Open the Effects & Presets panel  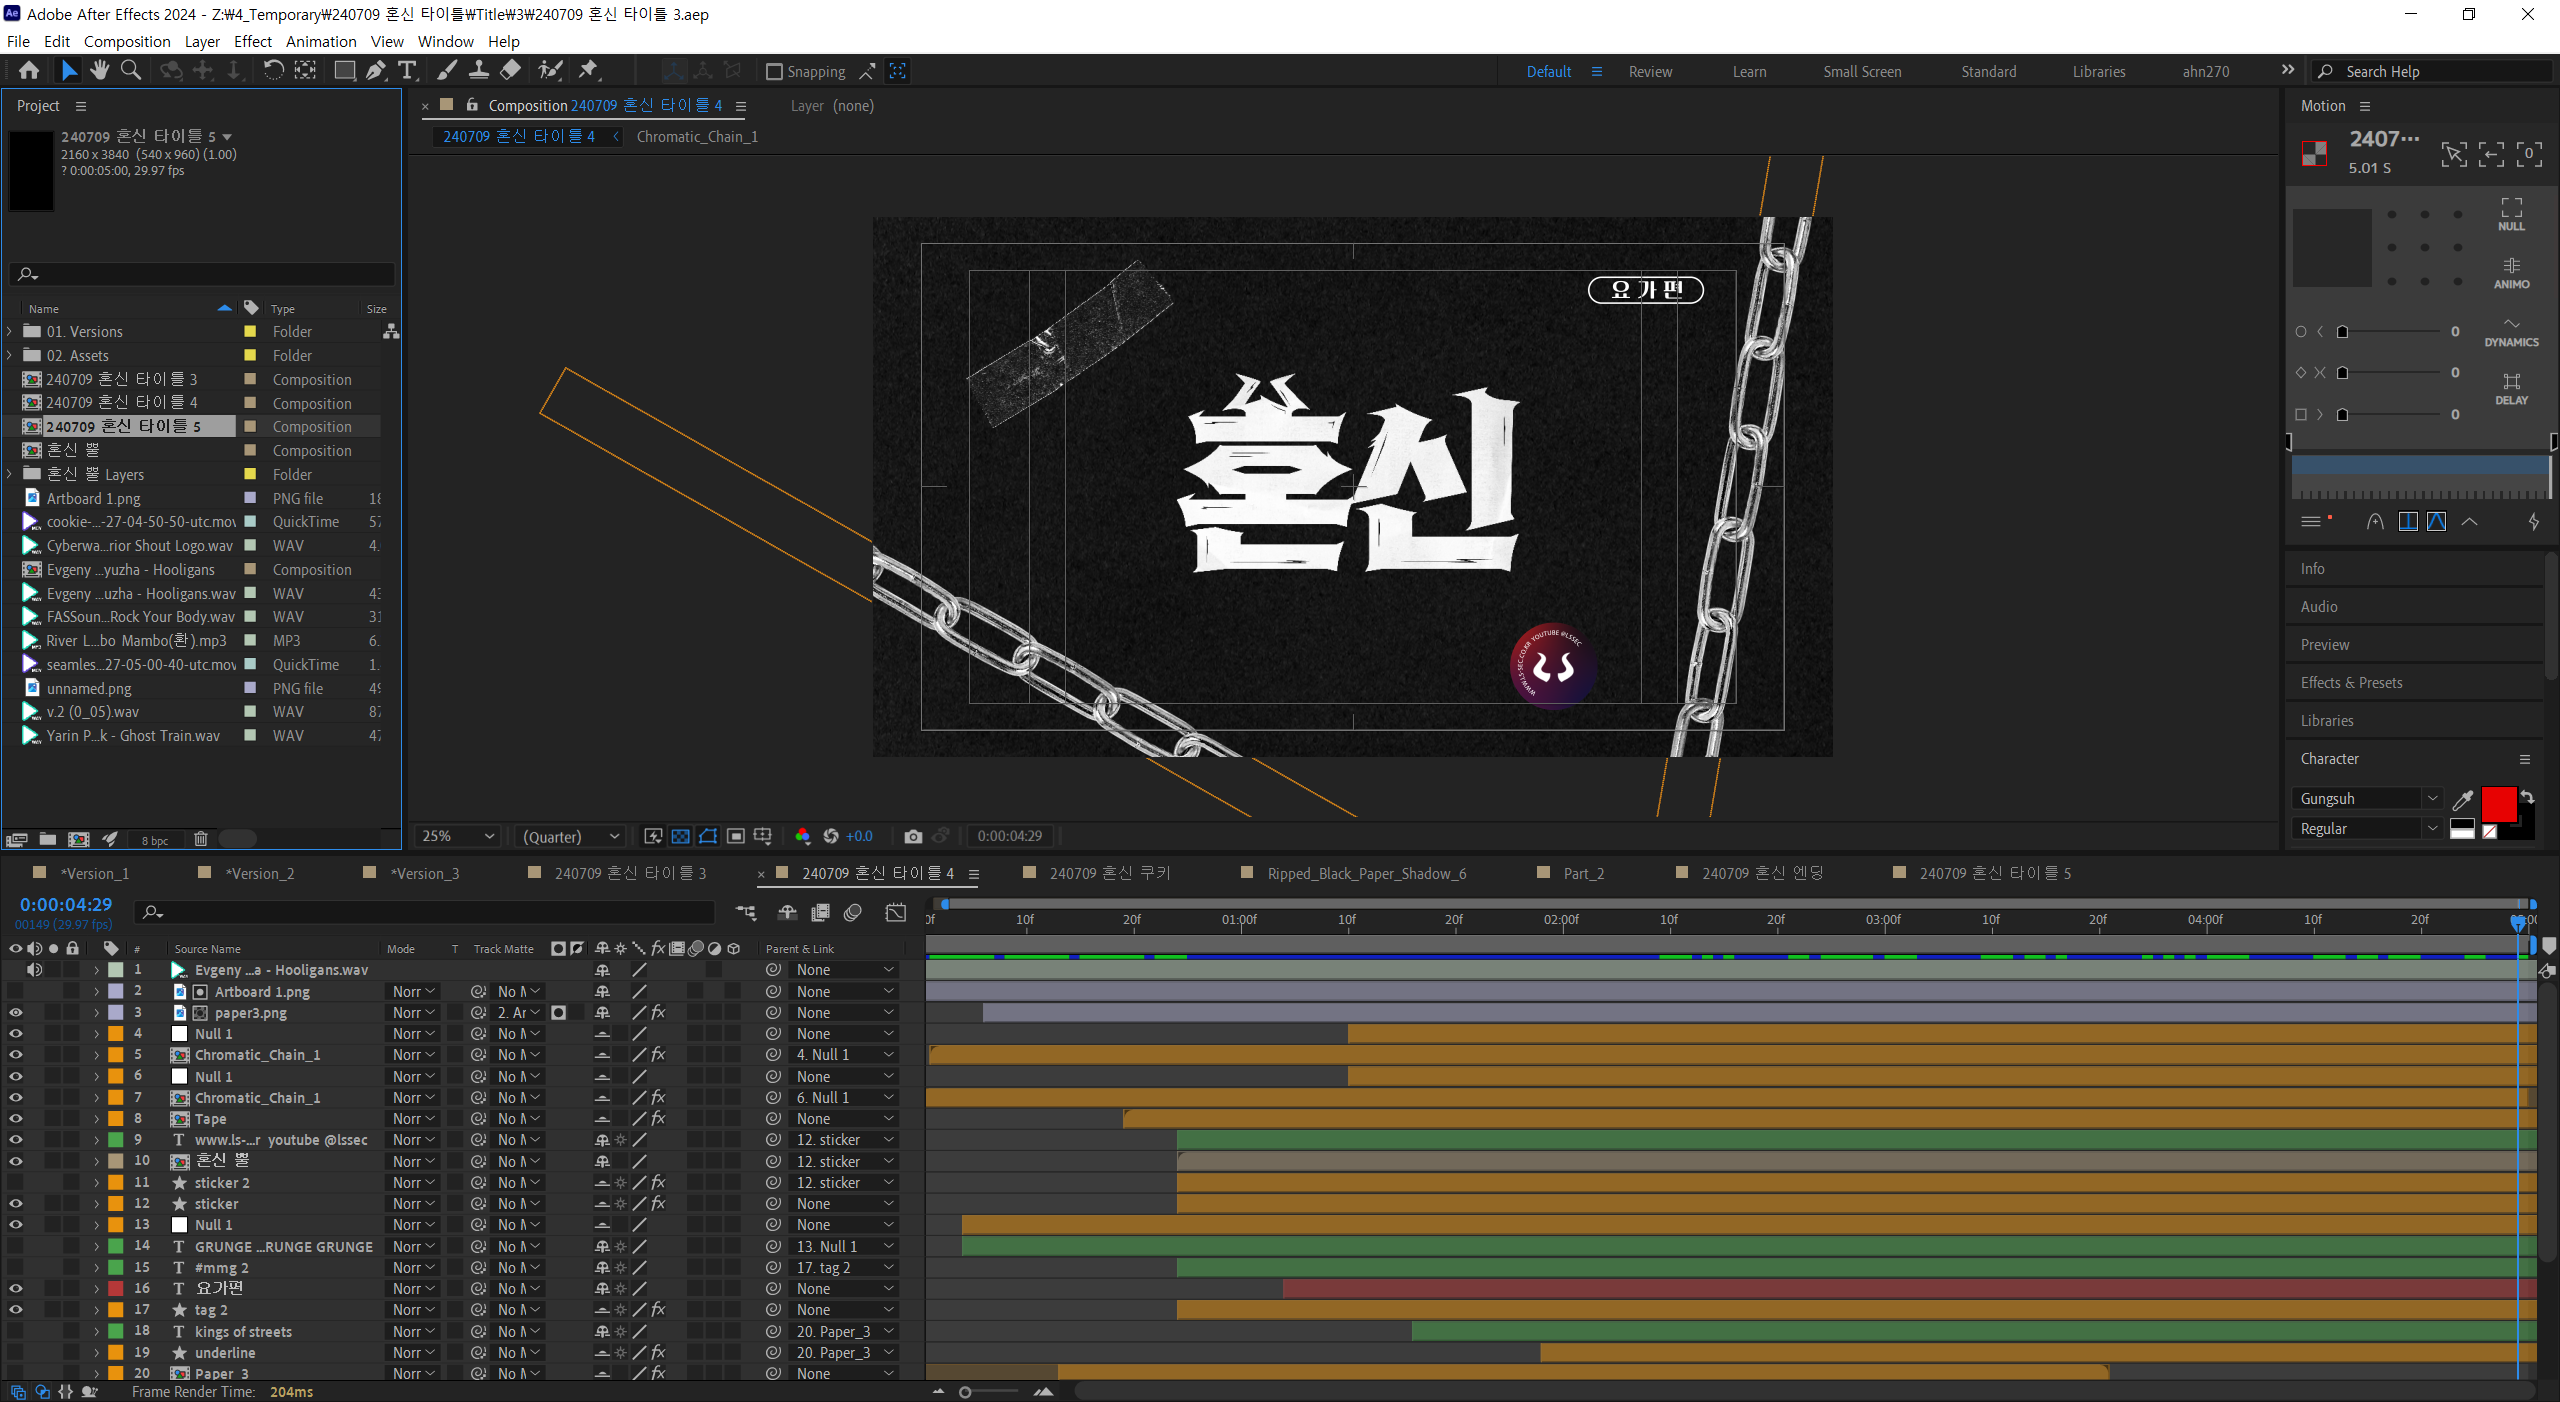2350,682
